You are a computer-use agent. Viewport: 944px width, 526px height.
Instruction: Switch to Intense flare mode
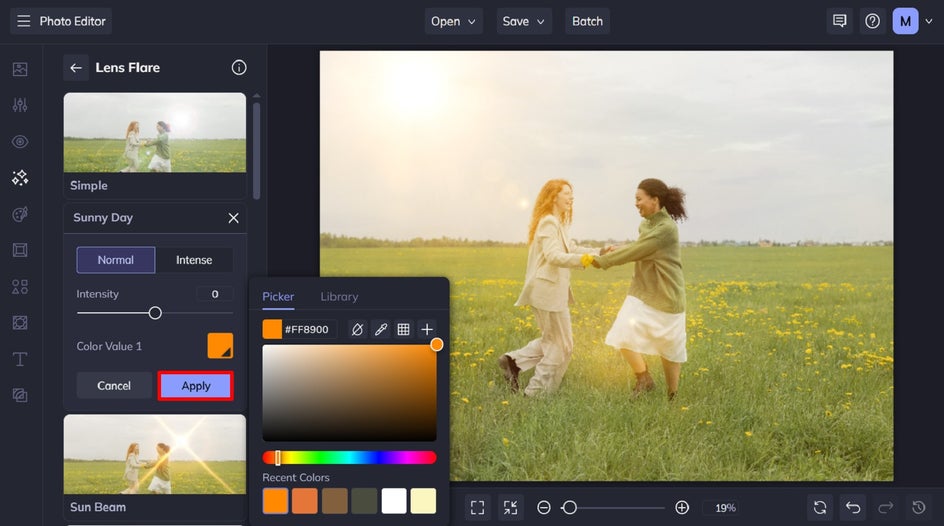coord(194,260)
